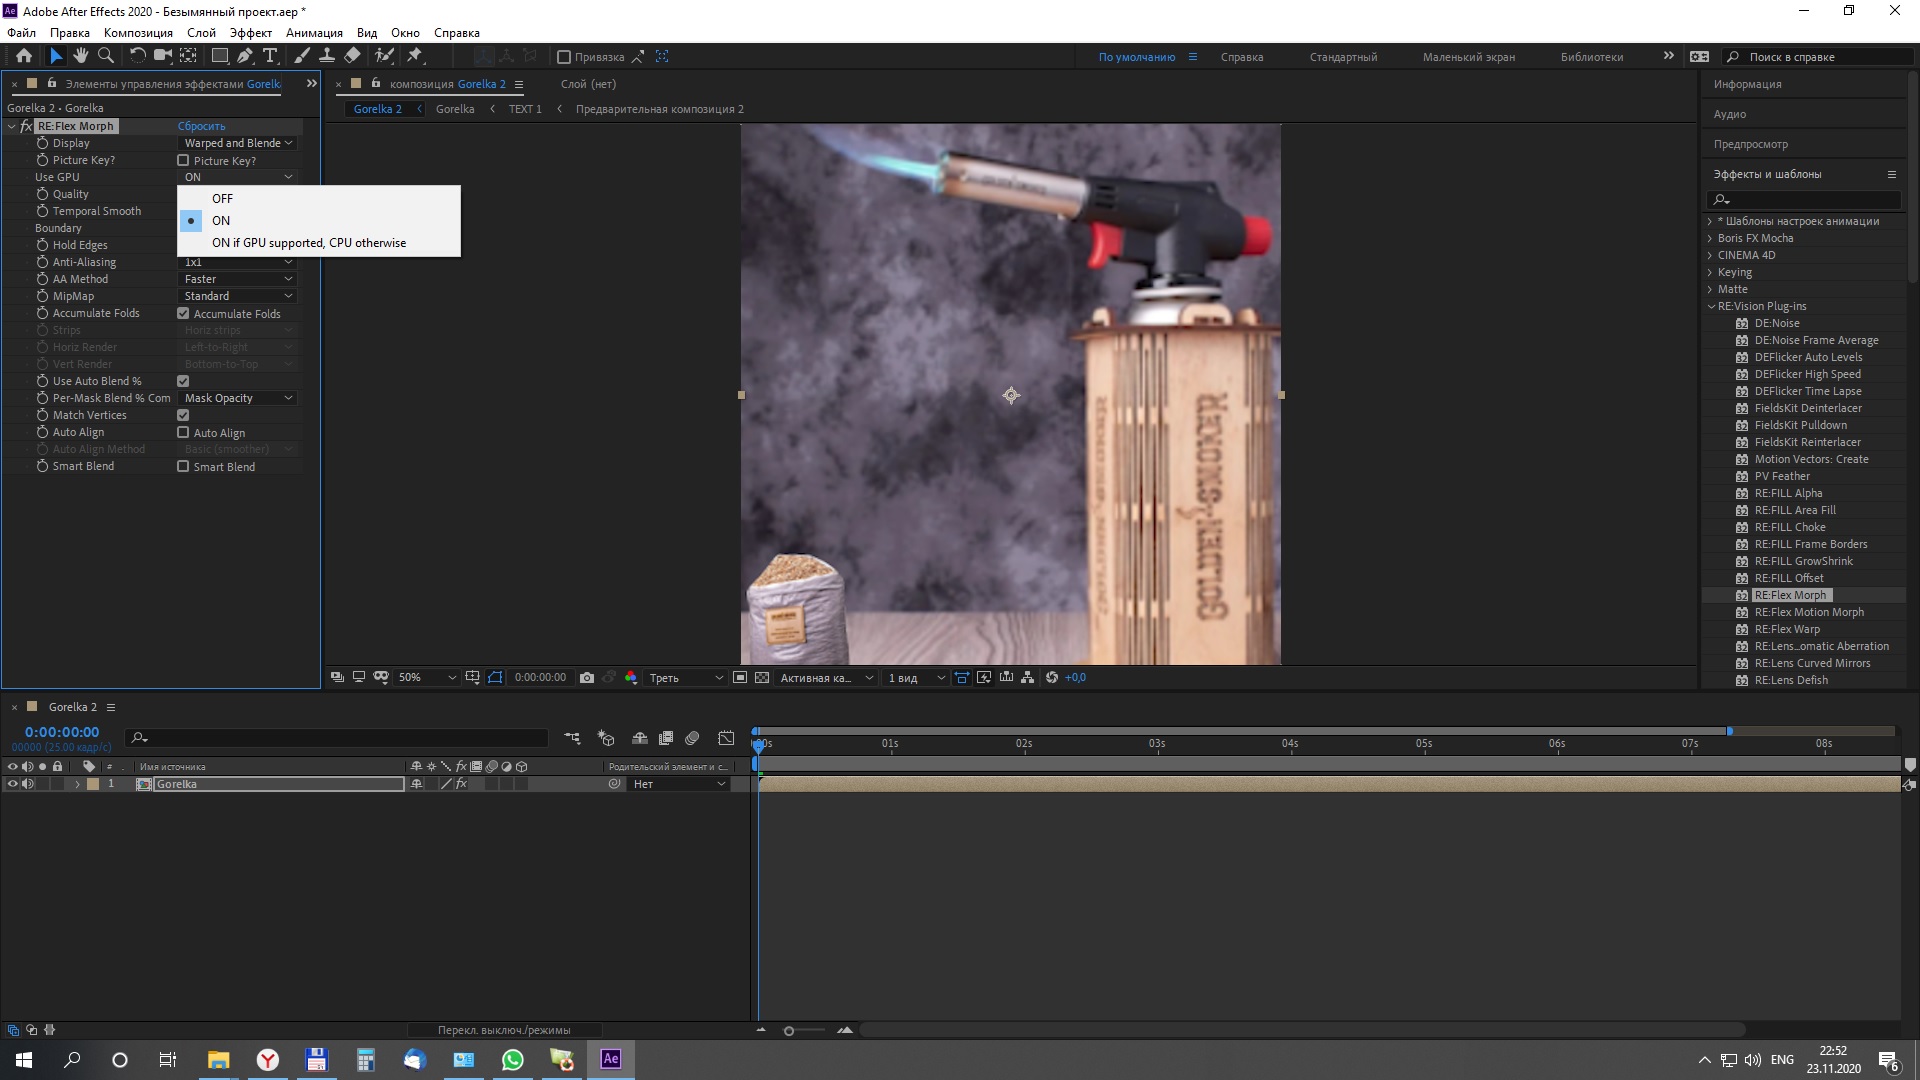Hide the Gorelka layer with eye icon
The width and height of the screenshot is (1920, 1080).
pos(13,784)
